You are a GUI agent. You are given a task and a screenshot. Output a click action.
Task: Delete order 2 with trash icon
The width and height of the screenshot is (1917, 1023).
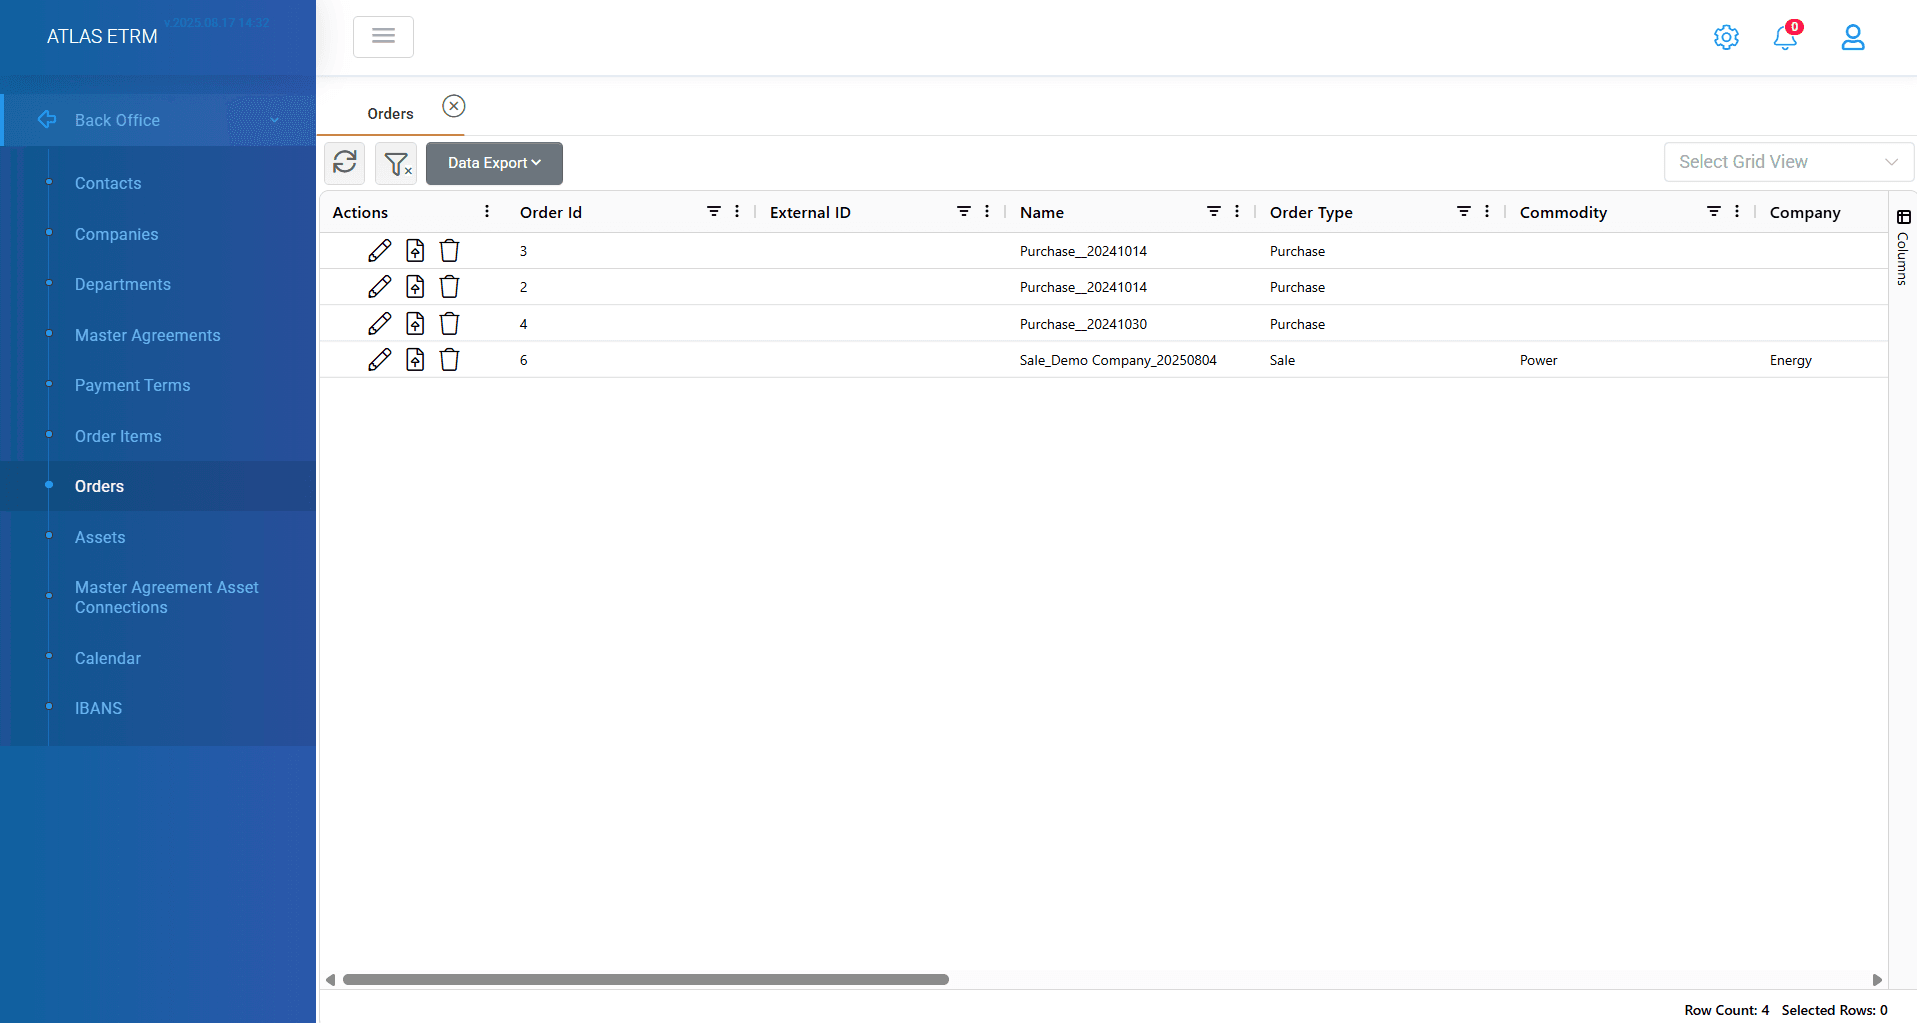pyautogui.click(x=450, y=287)
